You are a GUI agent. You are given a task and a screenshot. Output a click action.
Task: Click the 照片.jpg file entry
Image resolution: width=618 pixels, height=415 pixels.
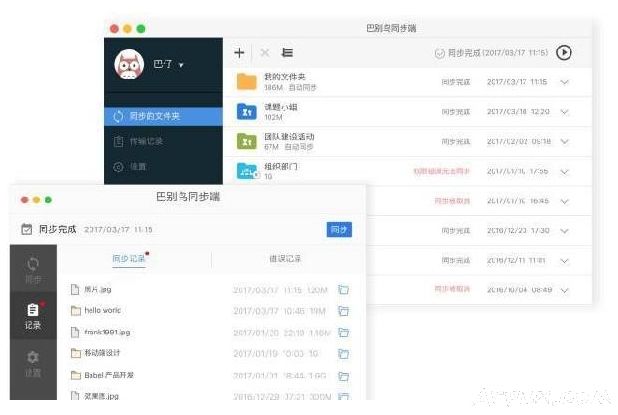coord(97,290)
